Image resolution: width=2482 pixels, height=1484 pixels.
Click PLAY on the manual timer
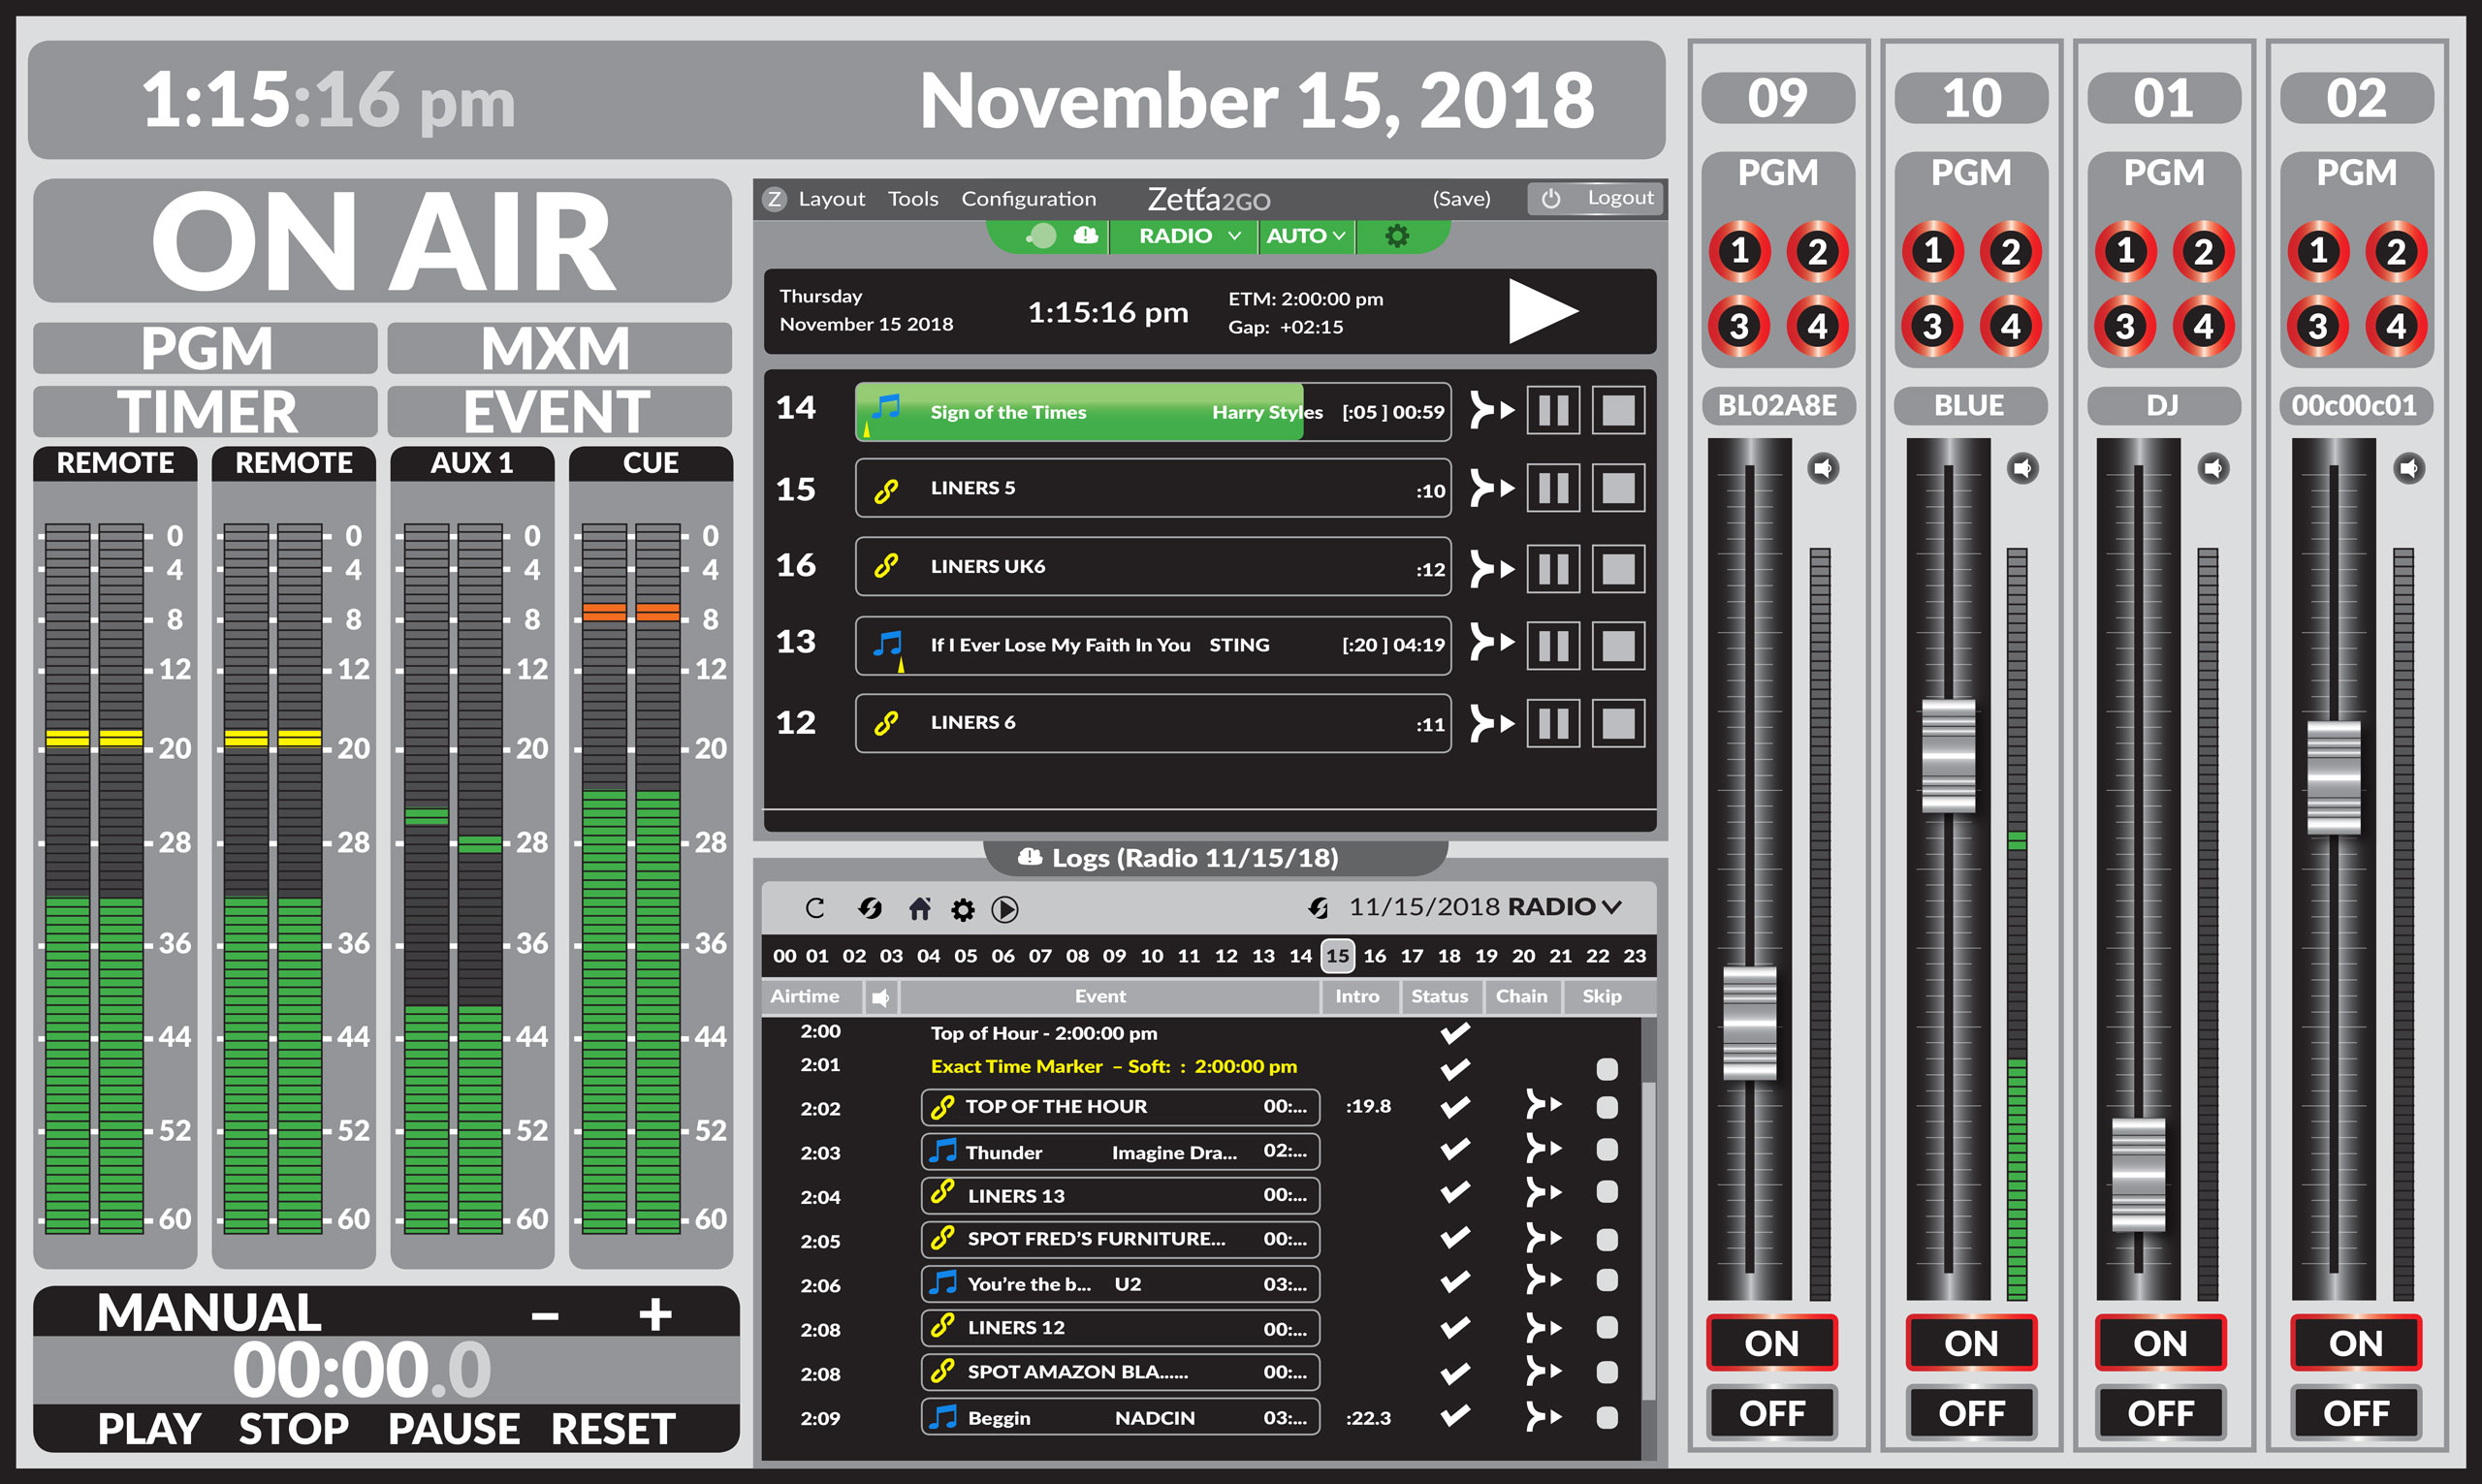(149, 1428)
